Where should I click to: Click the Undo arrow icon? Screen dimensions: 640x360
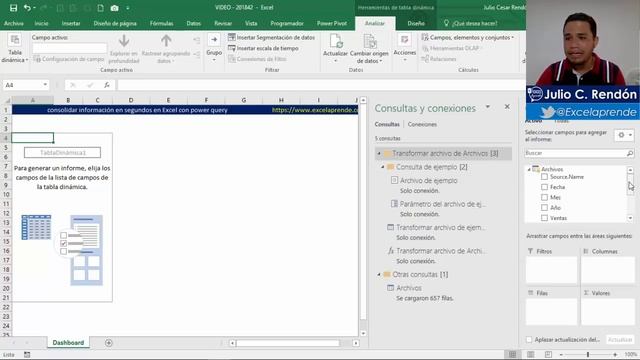coord(27,8)
